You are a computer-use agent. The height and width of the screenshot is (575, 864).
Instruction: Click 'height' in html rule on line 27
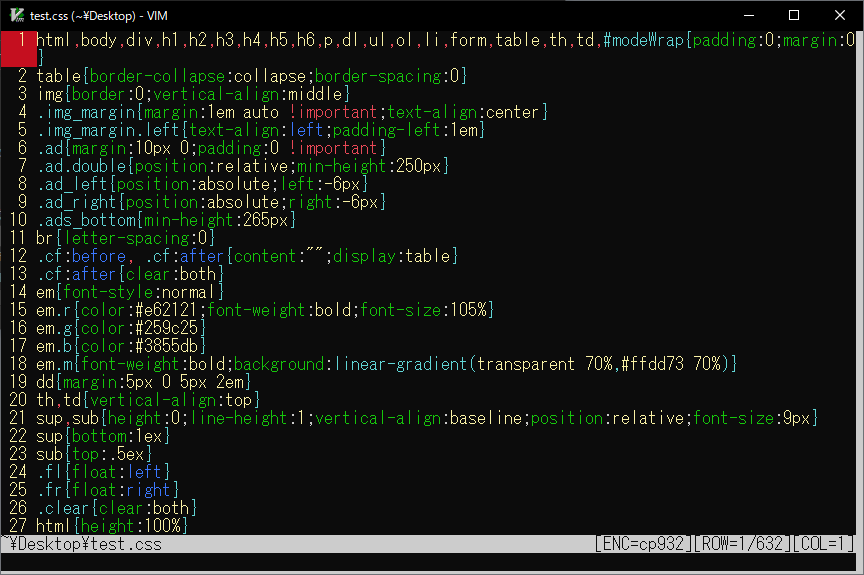108,526
